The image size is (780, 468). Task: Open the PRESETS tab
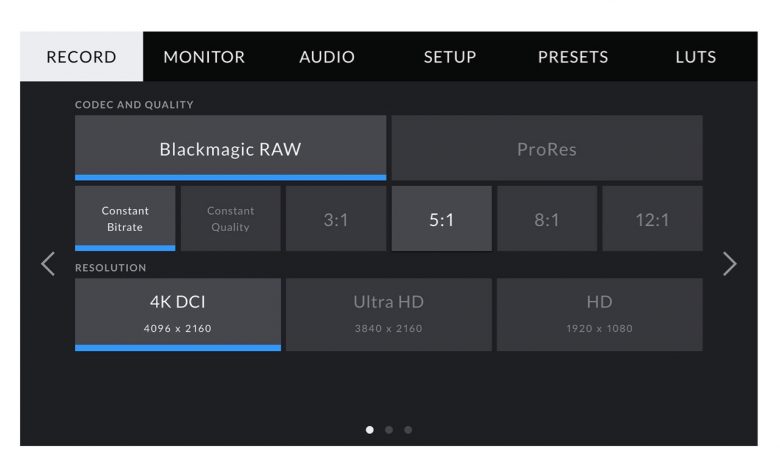click(x=573, y=57)
